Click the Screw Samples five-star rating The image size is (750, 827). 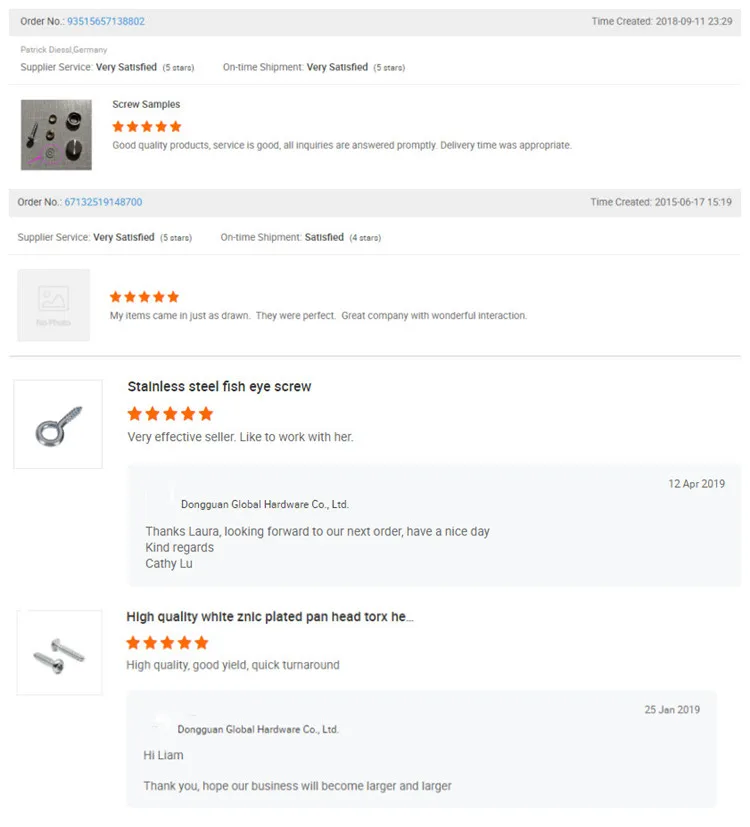[147, 127]
